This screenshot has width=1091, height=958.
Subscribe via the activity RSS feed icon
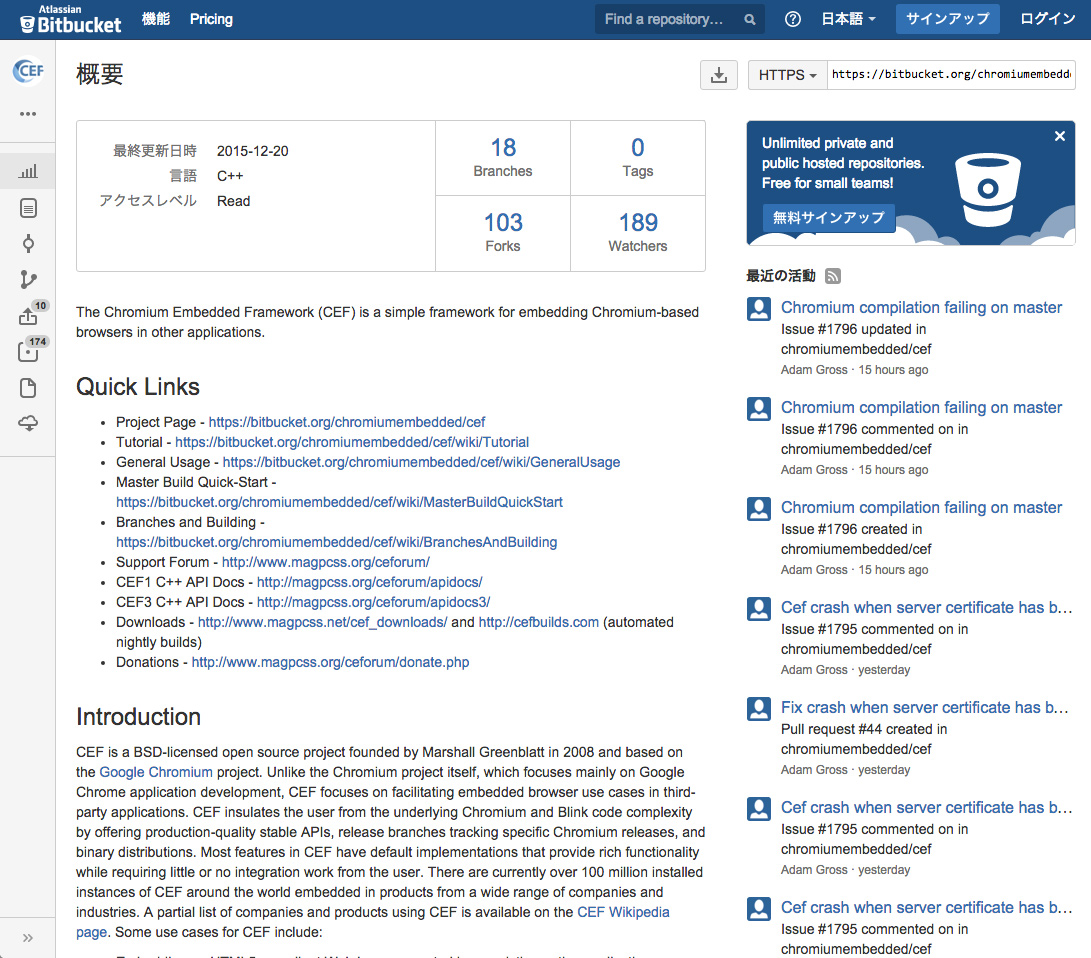tap(833, 276)
